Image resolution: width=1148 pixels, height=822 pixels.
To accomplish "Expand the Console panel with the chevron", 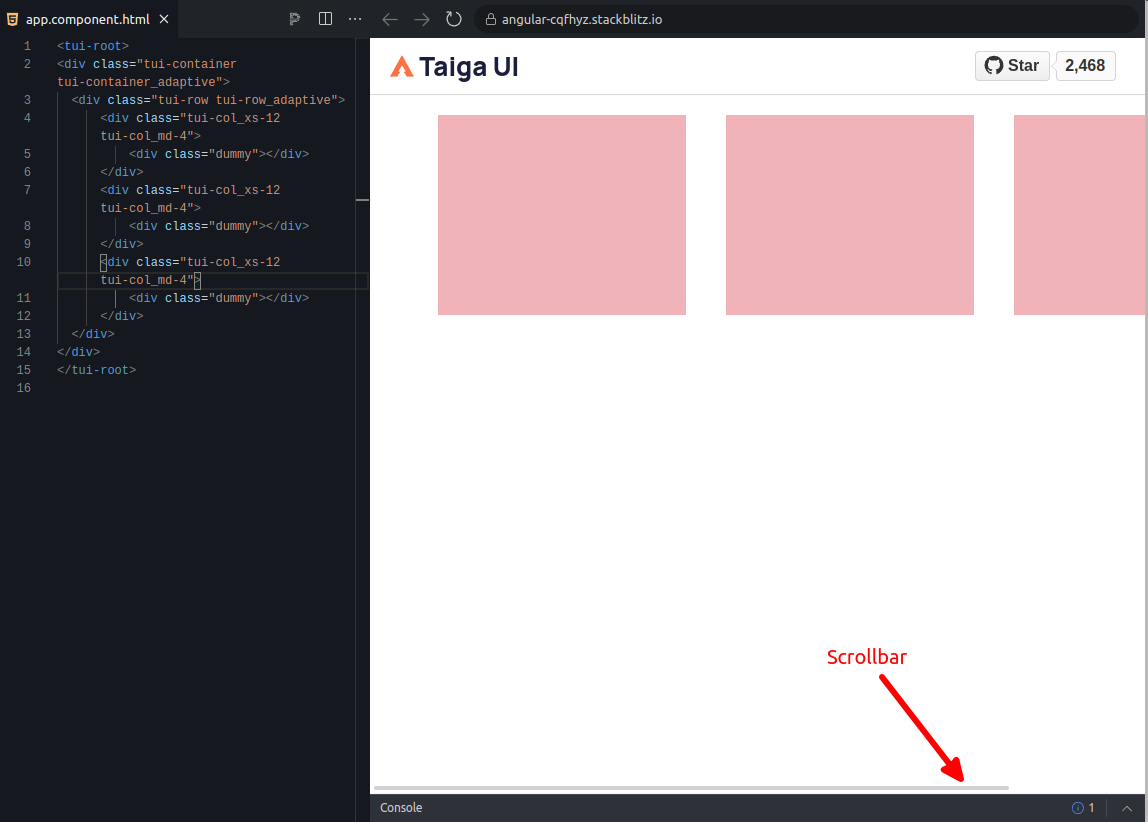I will (x=1128, y=808).
